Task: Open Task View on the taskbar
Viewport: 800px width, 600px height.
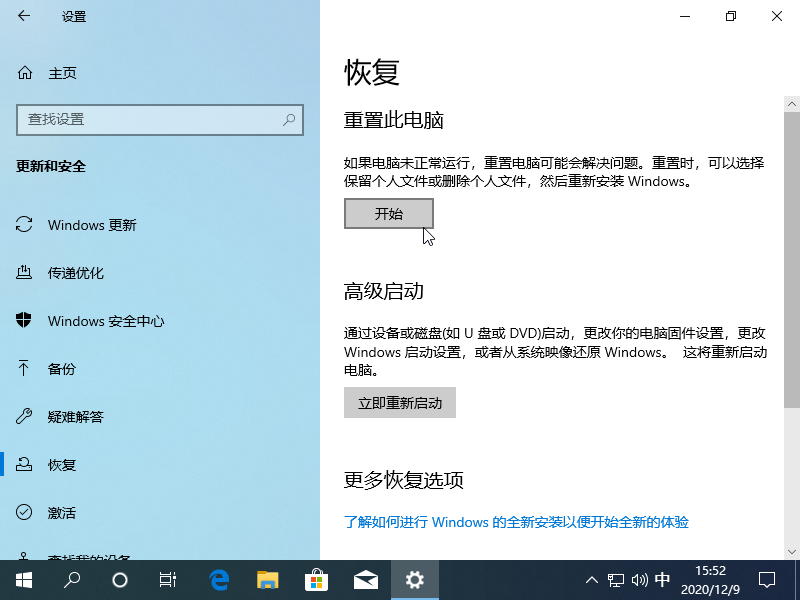Action: point(168,580)
